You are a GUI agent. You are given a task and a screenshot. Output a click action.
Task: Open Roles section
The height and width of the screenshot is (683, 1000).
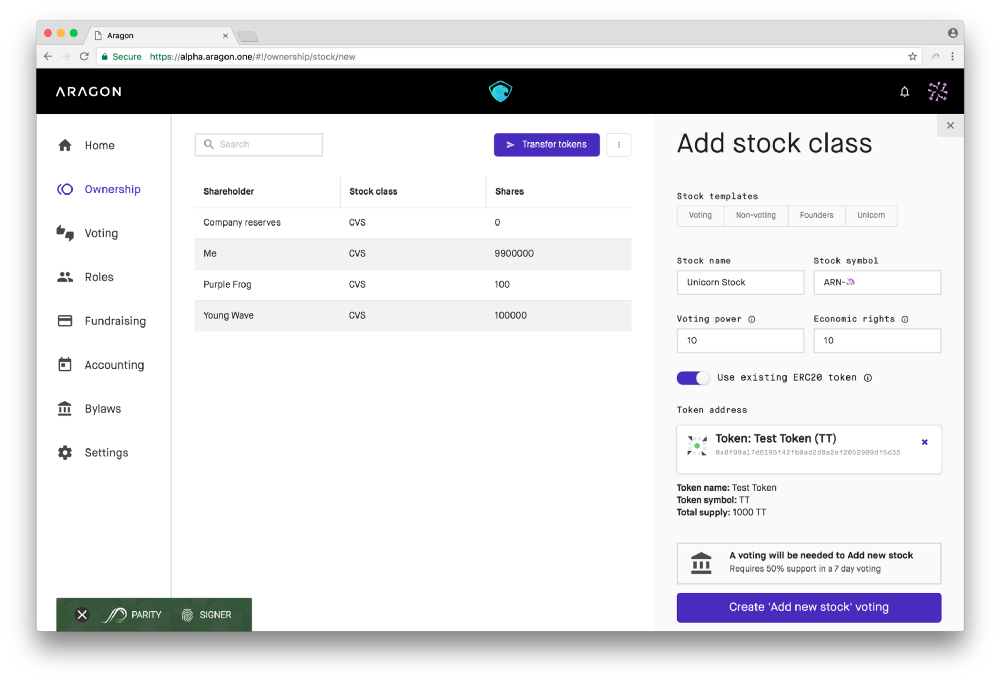(85, 277)
